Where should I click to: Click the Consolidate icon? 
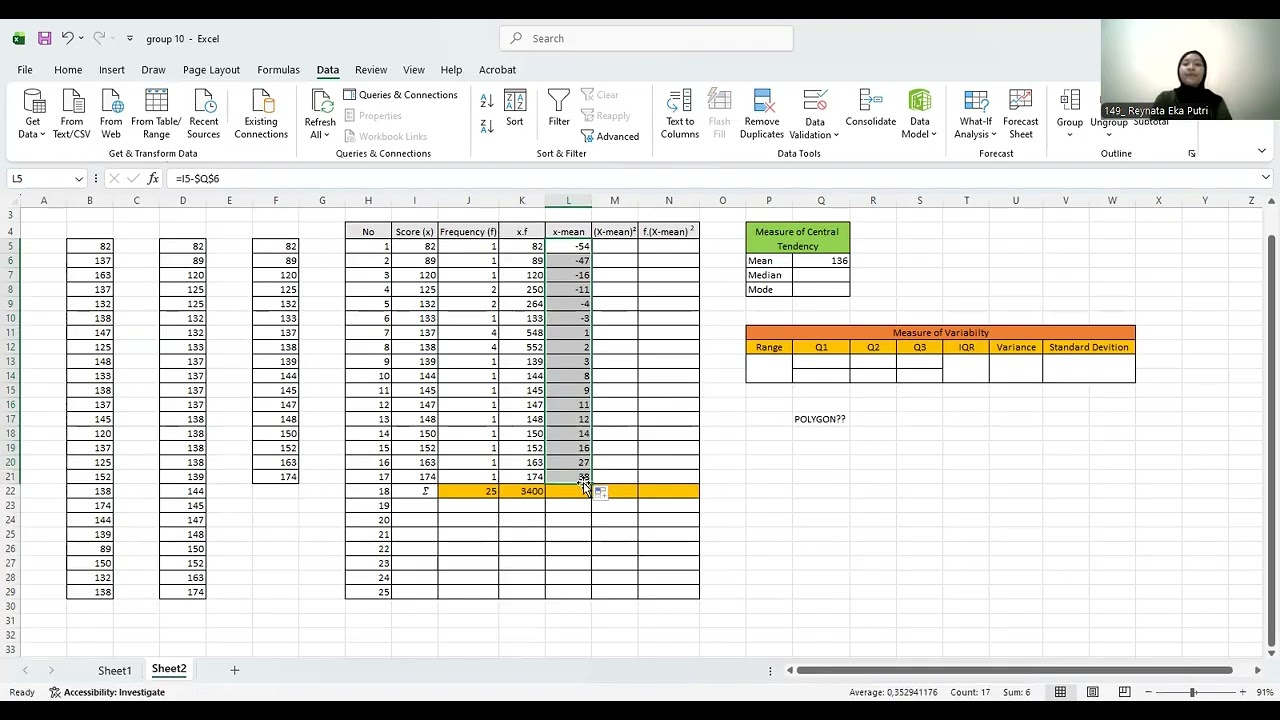click(x=870, y=108)
